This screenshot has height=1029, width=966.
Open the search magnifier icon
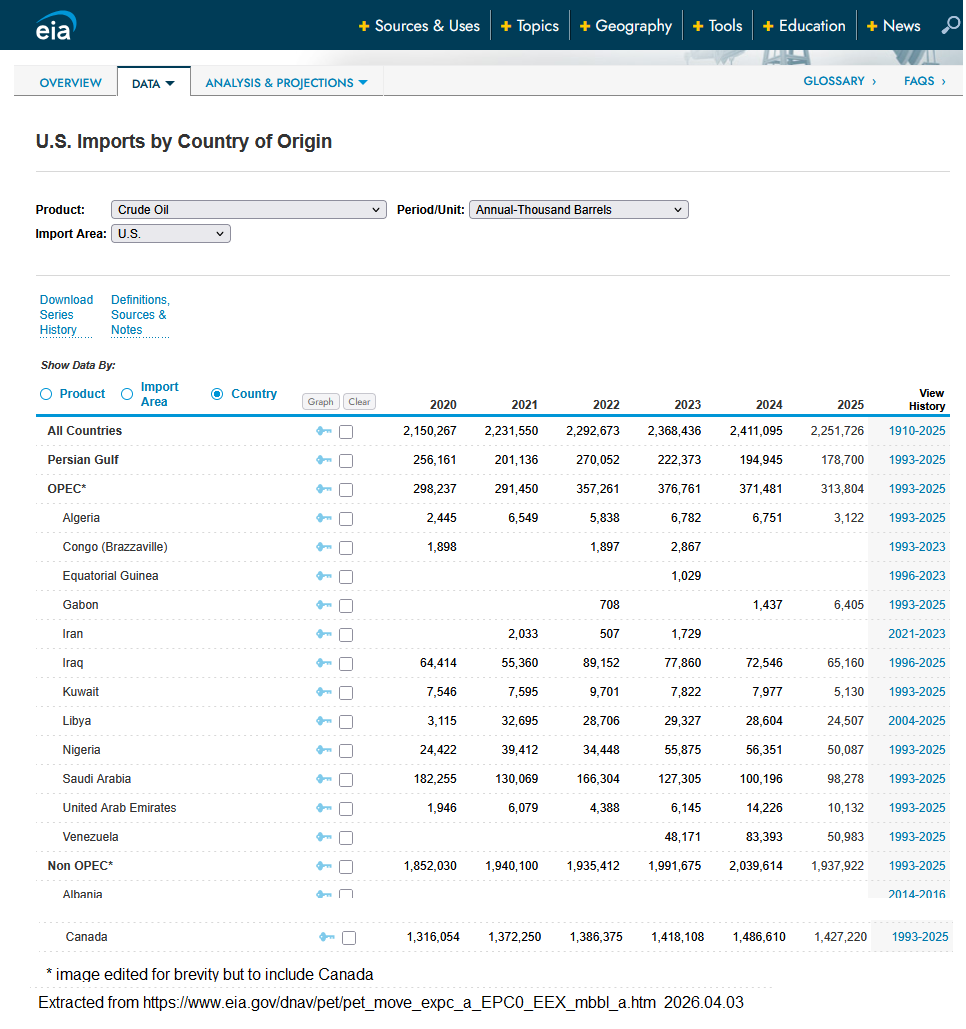tap(950, 26)
